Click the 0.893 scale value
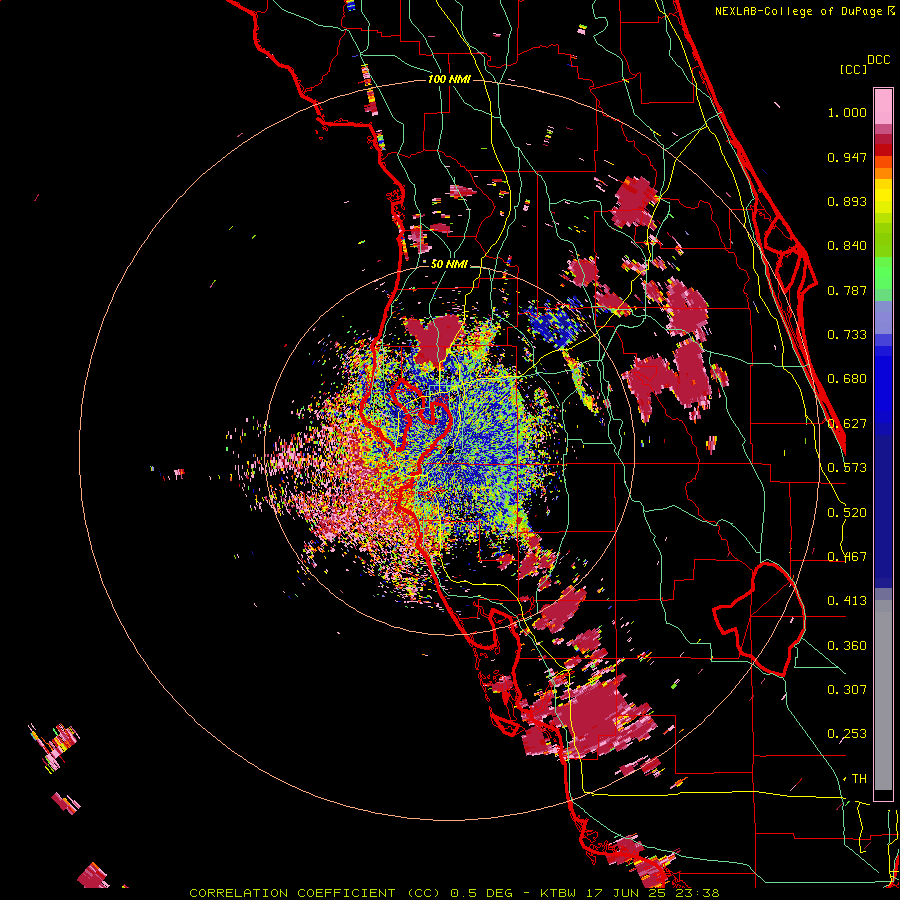900x900 pixels. [847, 201]
